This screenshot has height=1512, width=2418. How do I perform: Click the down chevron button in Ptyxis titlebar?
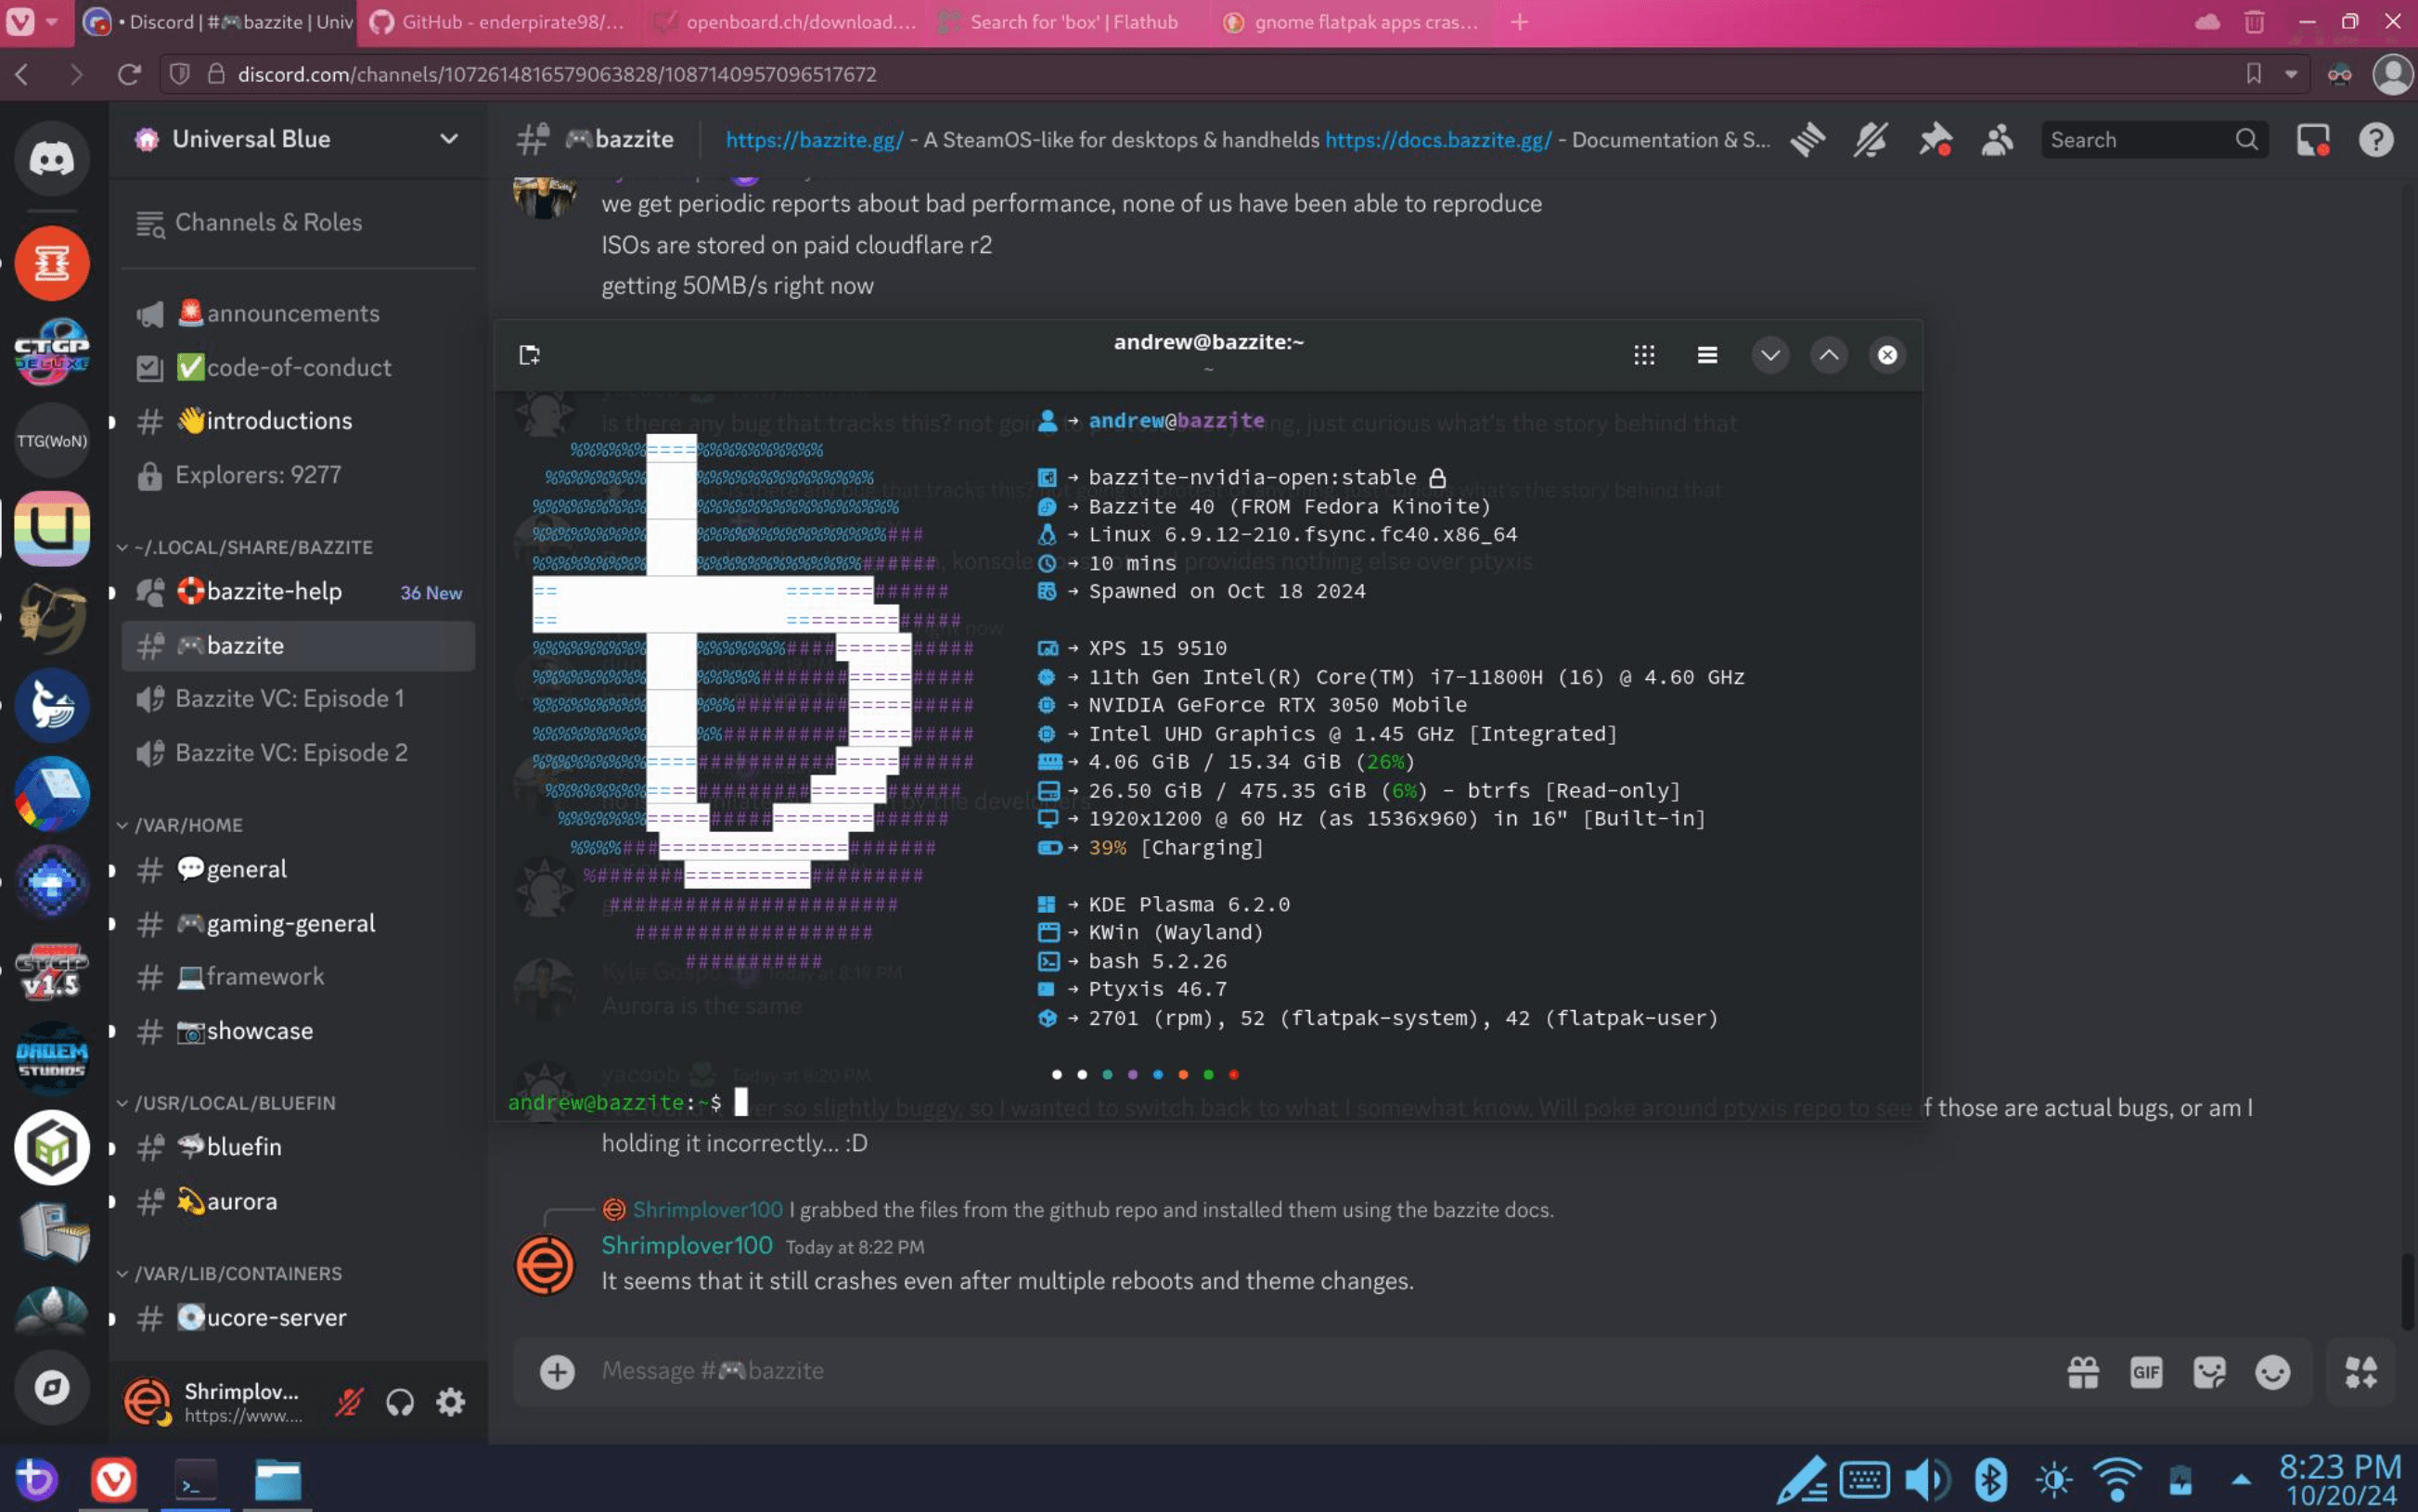(x=1770, y=355)
